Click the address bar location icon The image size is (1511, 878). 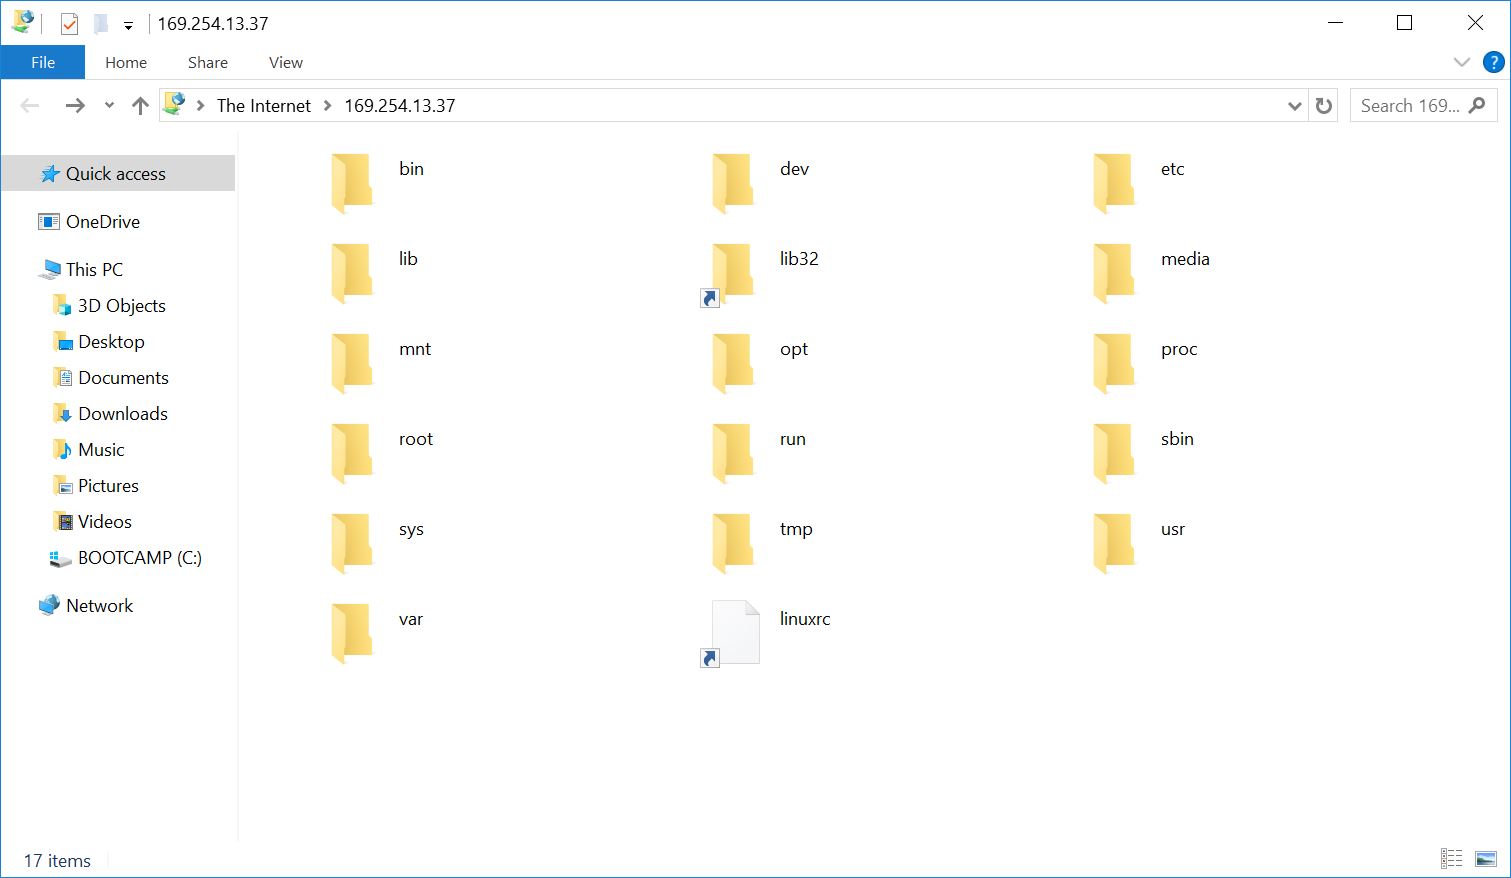pyautogui.click(x=175, y=104)
